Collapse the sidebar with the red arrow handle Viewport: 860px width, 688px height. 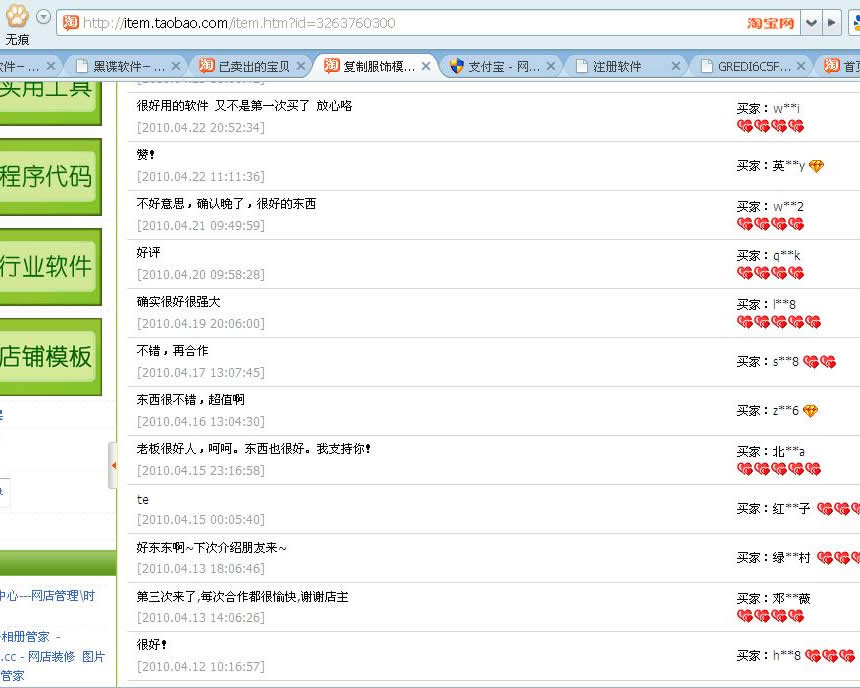113,465
